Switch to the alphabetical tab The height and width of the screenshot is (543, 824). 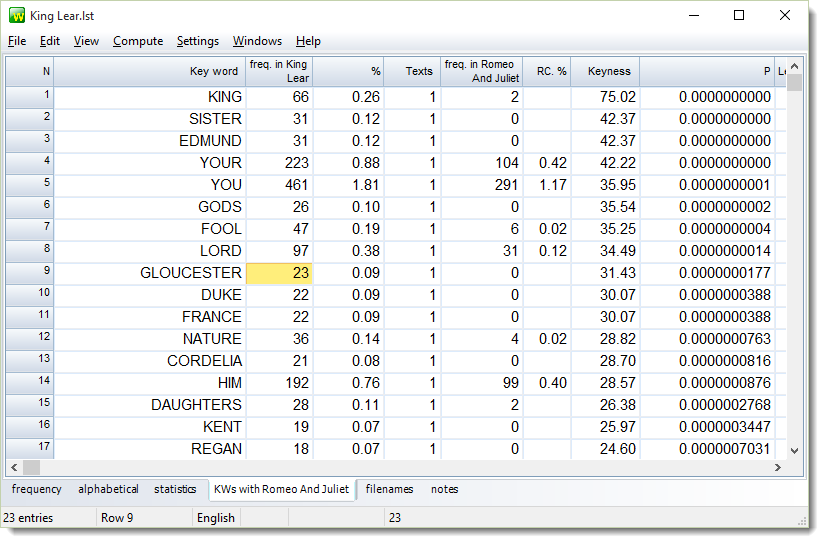(x=108, y=489)
